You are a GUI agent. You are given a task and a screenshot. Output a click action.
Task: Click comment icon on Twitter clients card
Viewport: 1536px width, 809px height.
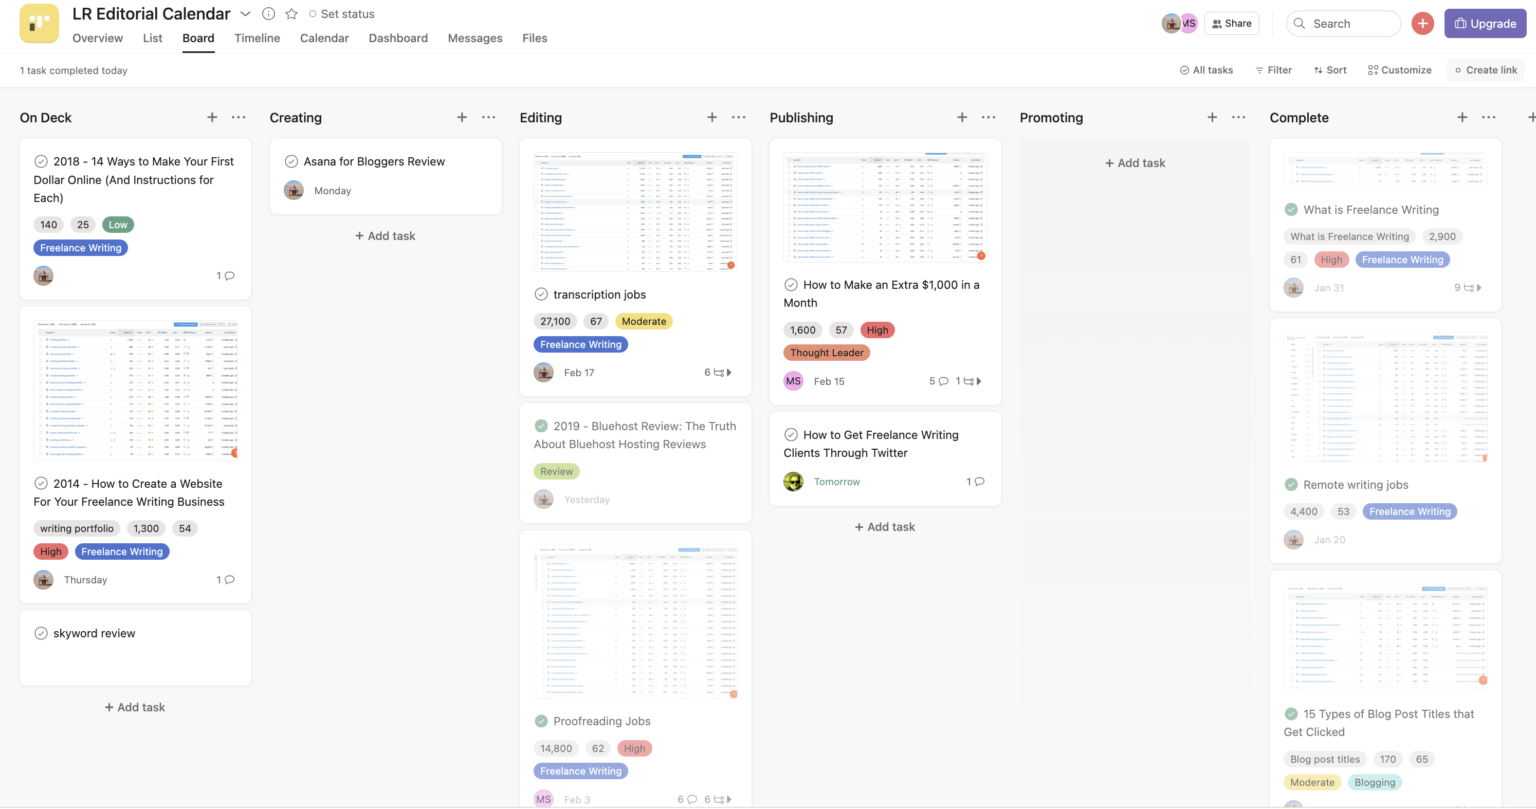[979, 482]
